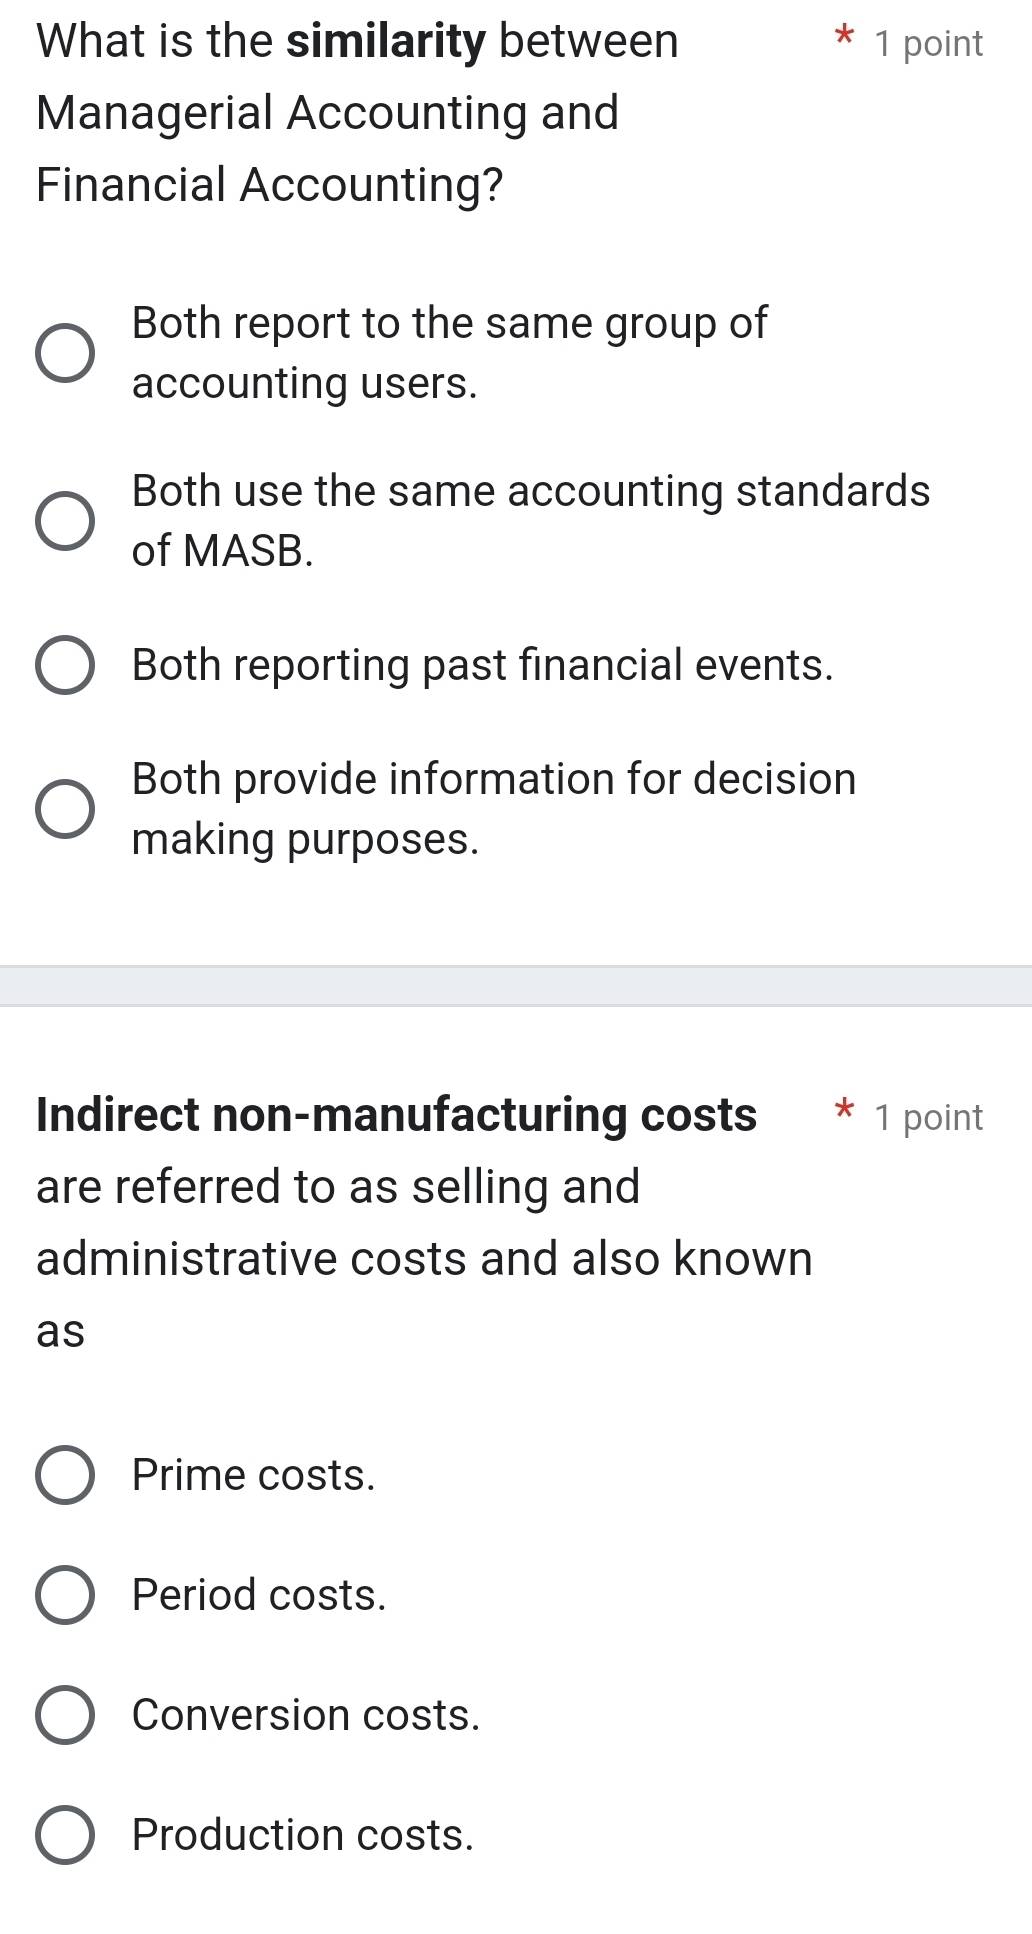Click the 'Production costs.' option label
This screenshot has width=1032, height=1934.
tap(302, 1835)
